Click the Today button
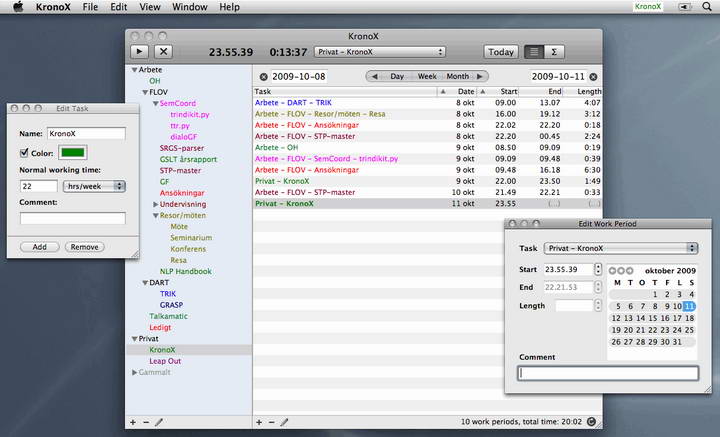Image resolution: width=720 pixels, height=437 pixels. click(x=501, y=51)
